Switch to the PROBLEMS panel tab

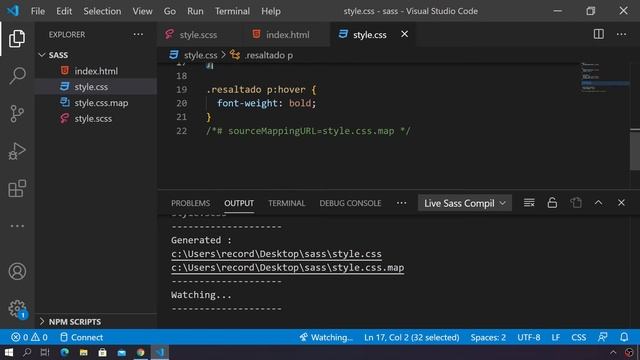pos(190,203)
